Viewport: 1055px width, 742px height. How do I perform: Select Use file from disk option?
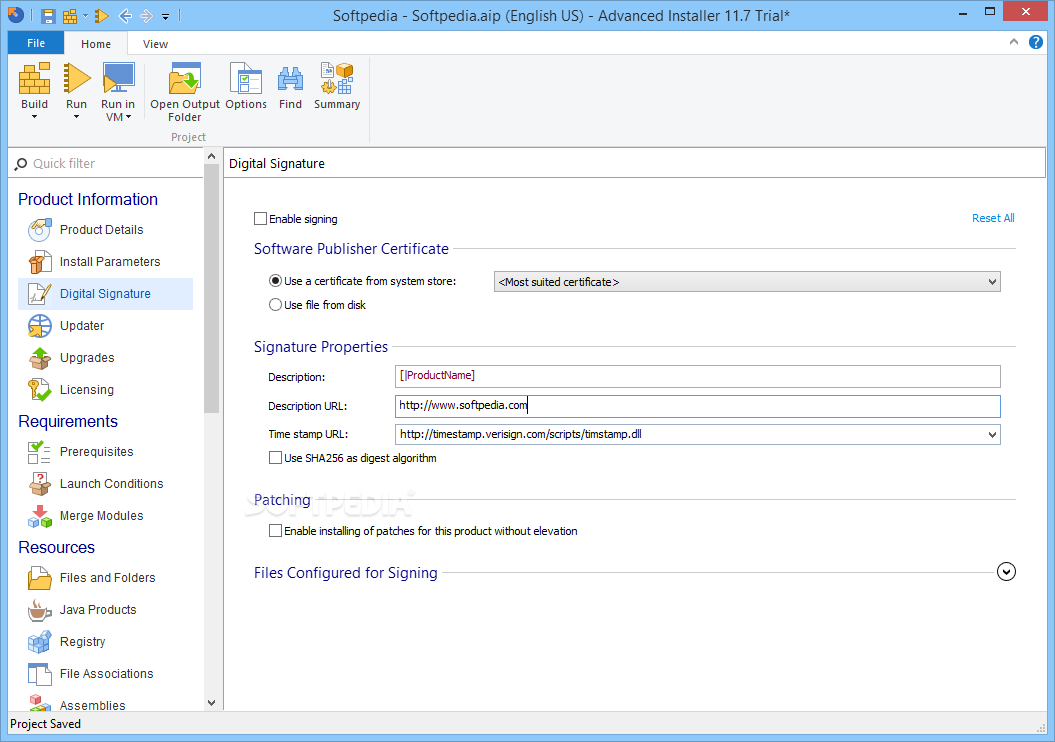[275, 305]
